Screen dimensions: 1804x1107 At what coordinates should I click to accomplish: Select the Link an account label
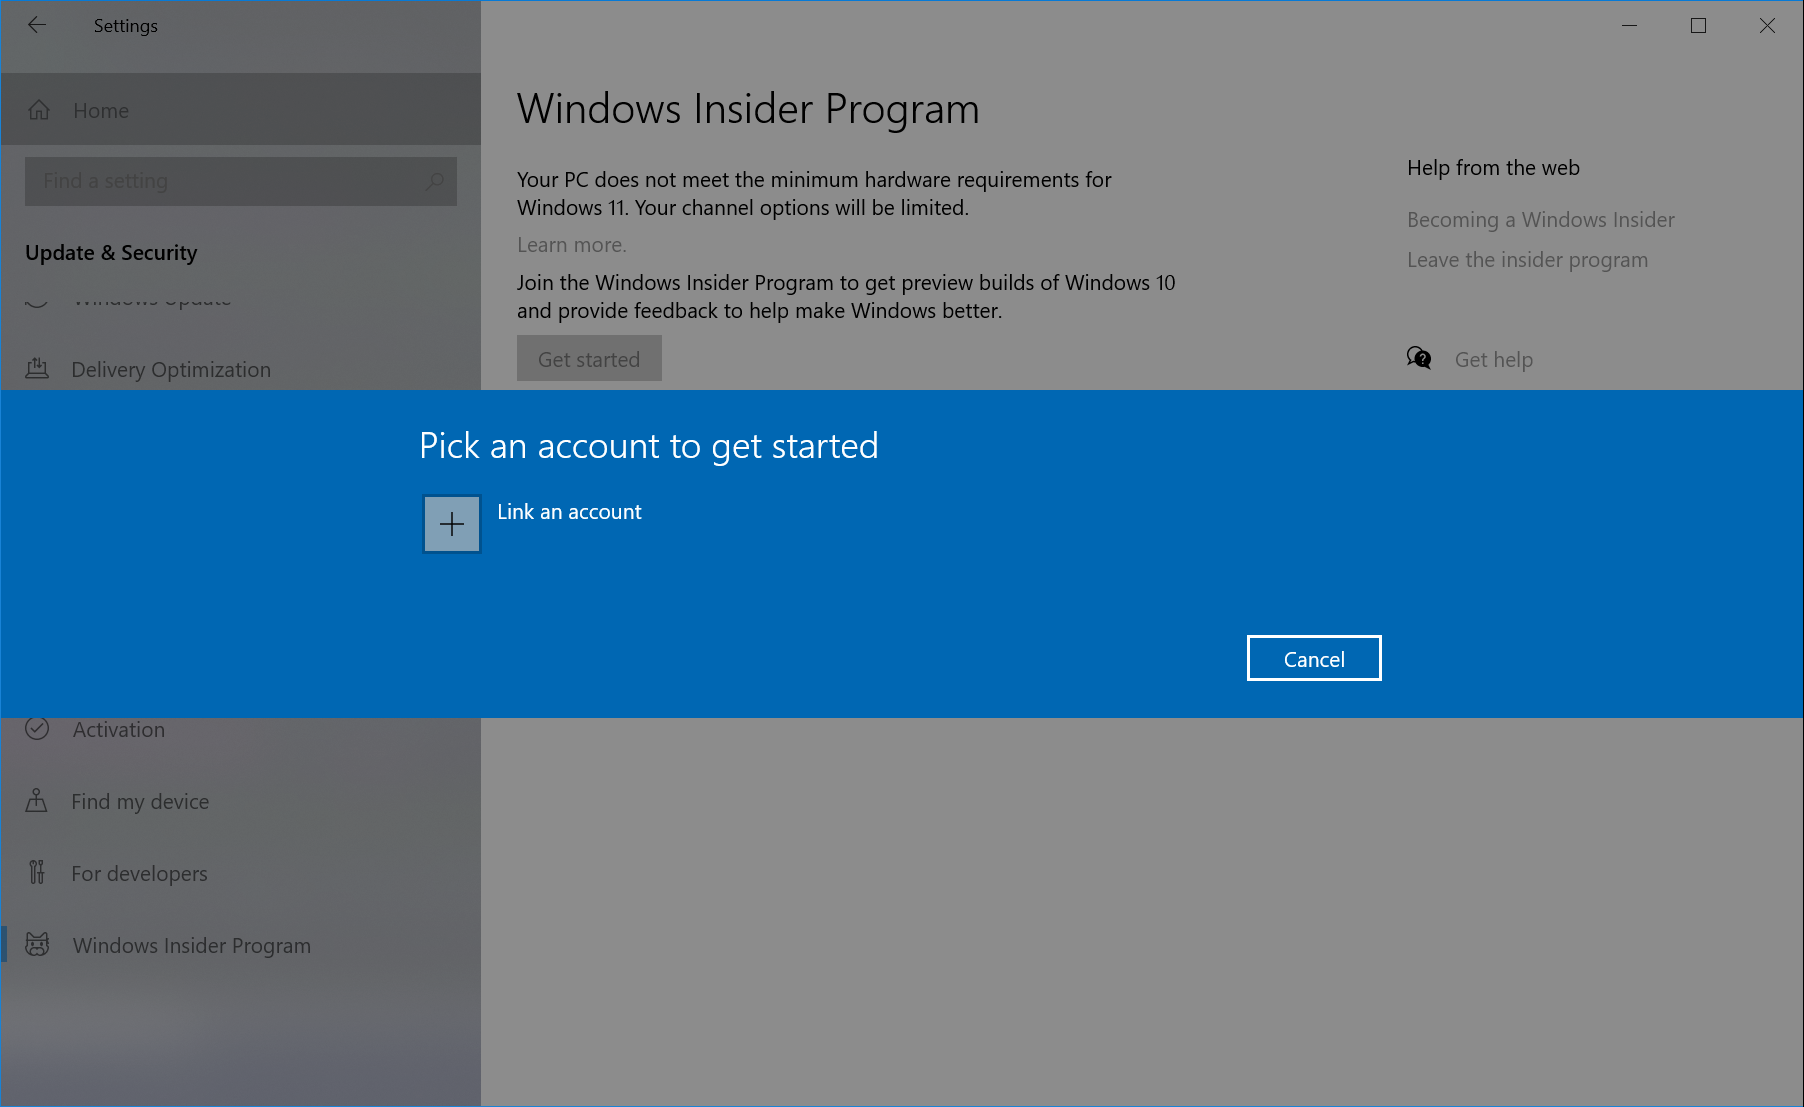coord(569,512)
